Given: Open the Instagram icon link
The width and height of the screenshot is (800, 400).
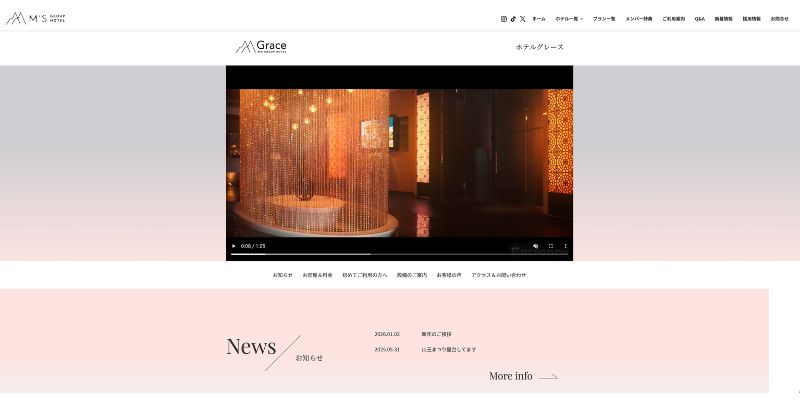Looking at the screenshot, I should pyautogui.click(x=504, y=19).
